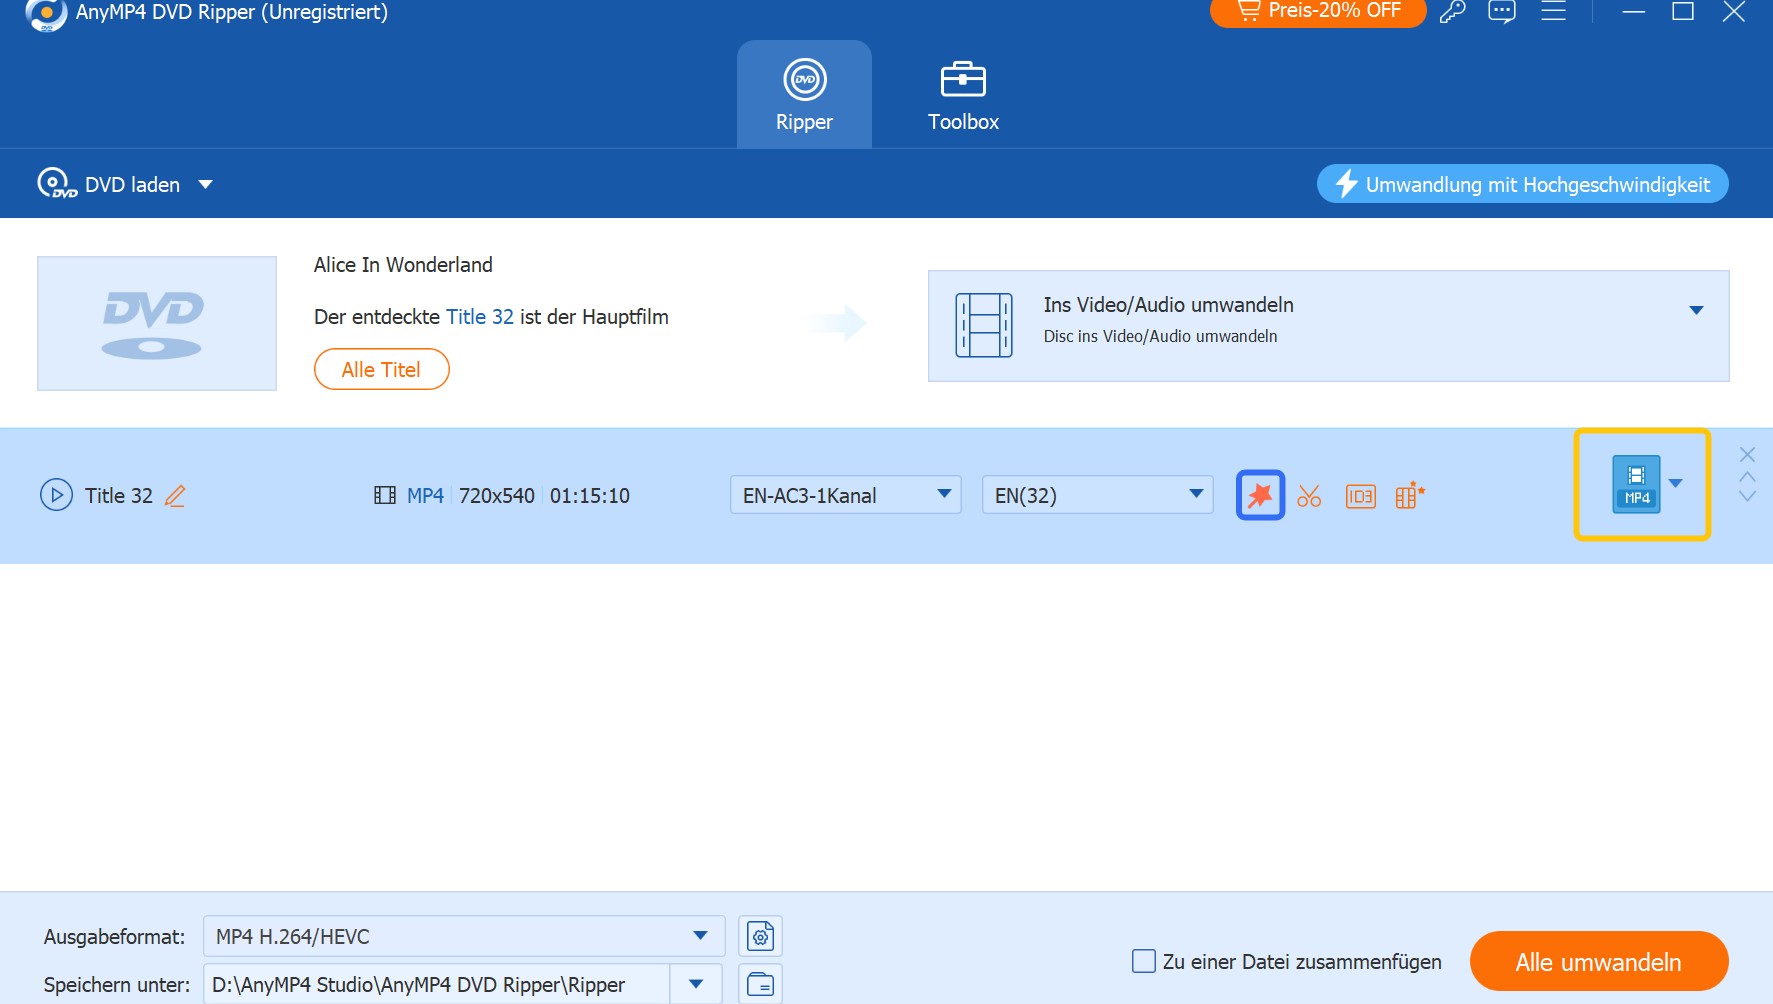Open output profile settings gear icon
Image resolution: width=1773 pixels, height=1004 pixels.
760,936
